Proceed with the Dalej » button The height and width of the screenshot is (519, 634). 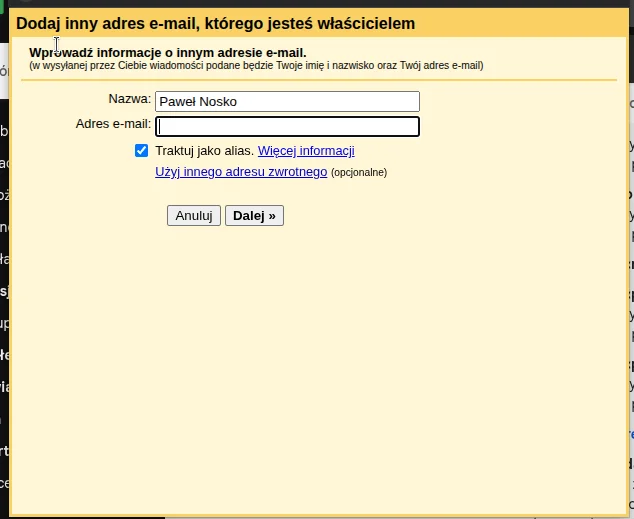point(254,215)
